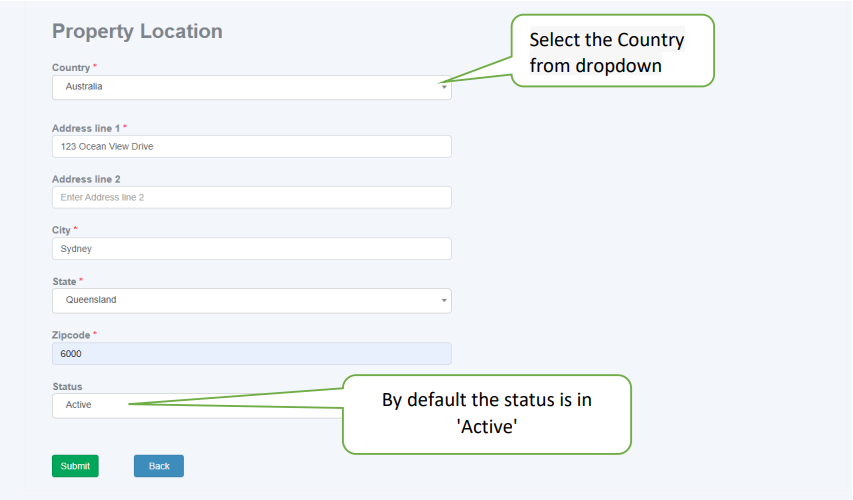Image resolution: width=853 pixels, height=500 pixels.
Task: Click the 'Select the Country from dropdown' callout
Action: 613,51
